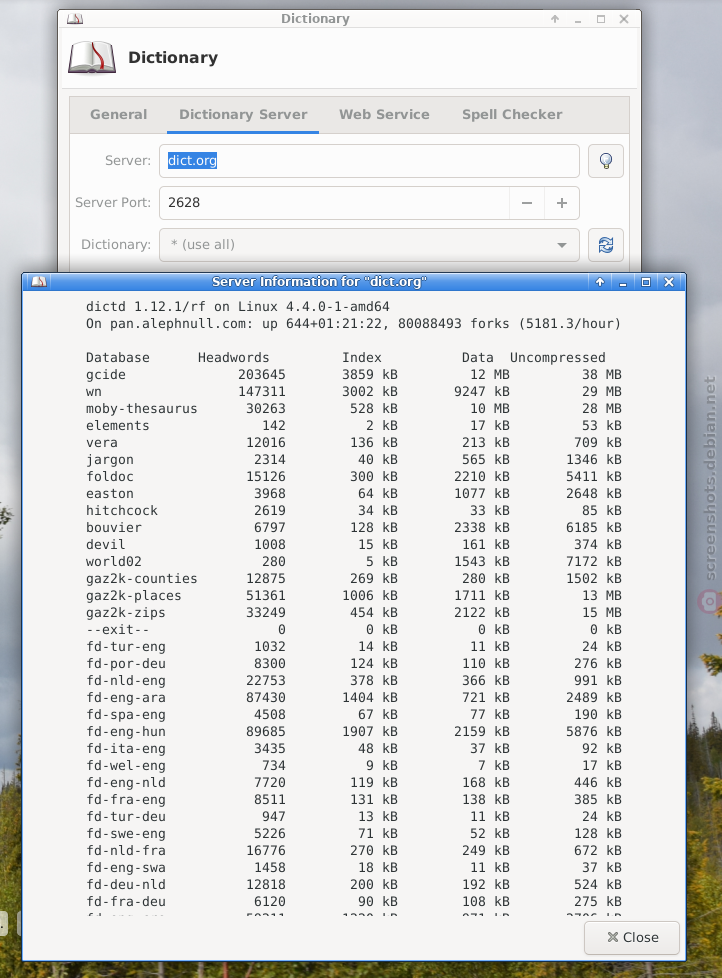Select the Dictionary Server tab
722x978 pixels.
[x=243, y=115]
